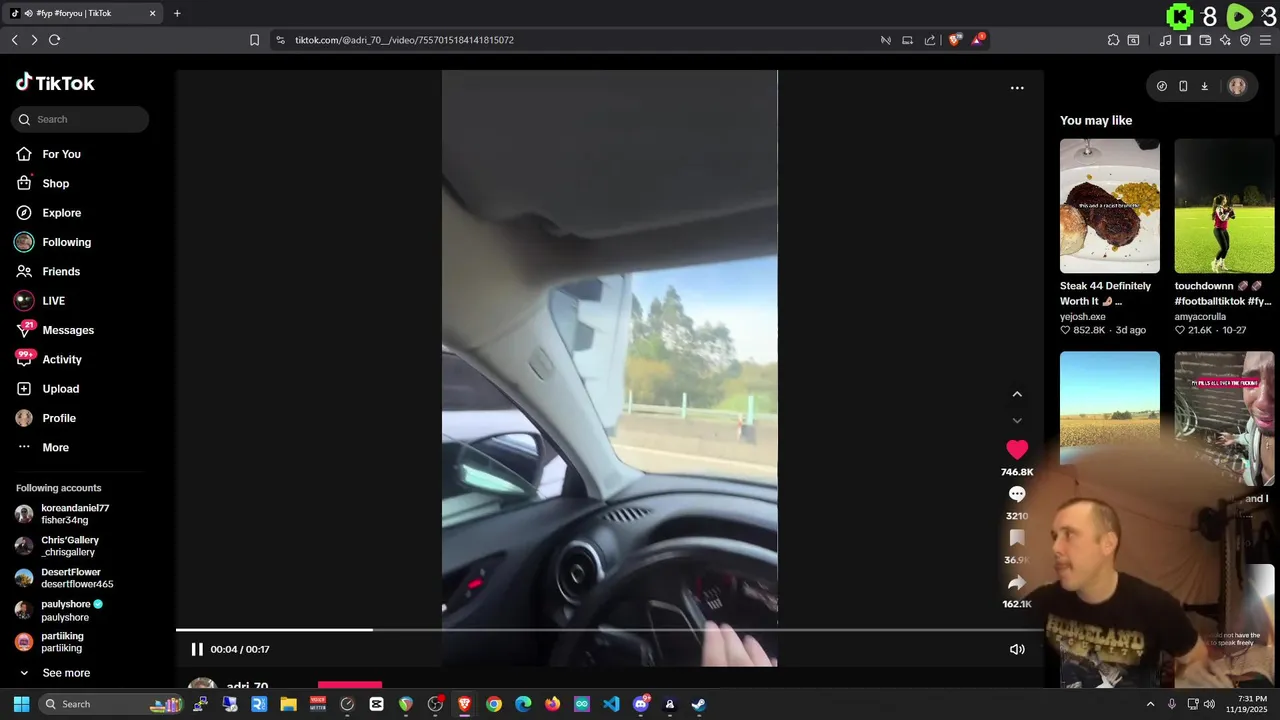Go to the next video with the down chevron
1280x720 pixels.
coord(1017,421)
